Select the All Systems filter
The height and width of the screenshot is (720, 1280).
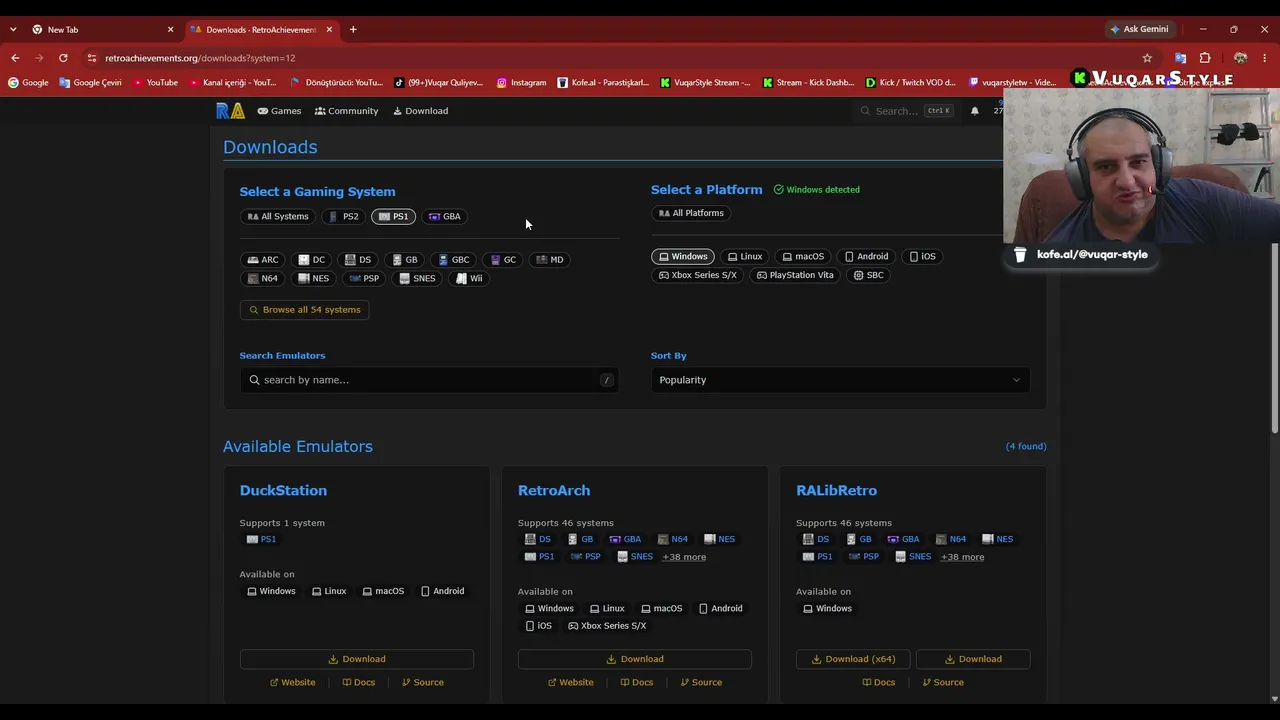[x=278, y=216]
